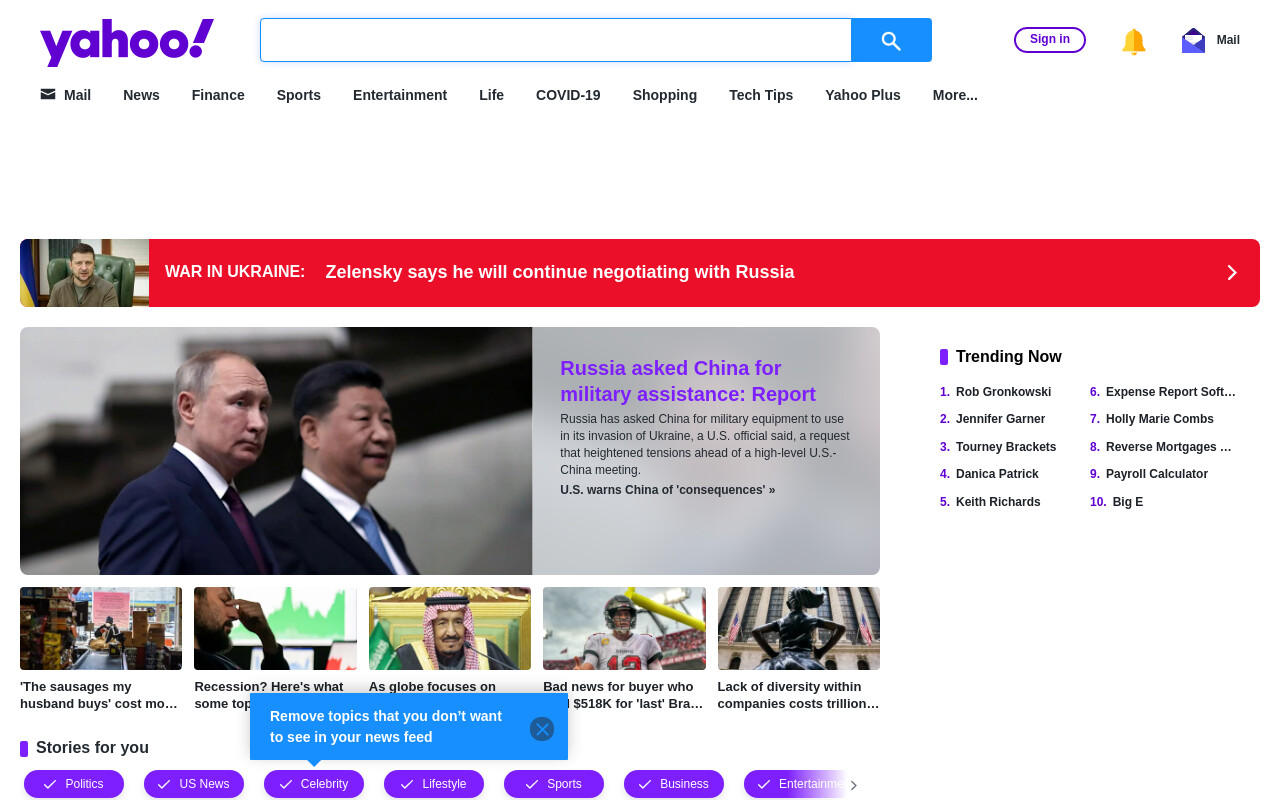Image resolution: width=1280 pixels, height=800 pixels.
Task: Select trending topic Expense Report Software
Action: [x=1171, y=392]
